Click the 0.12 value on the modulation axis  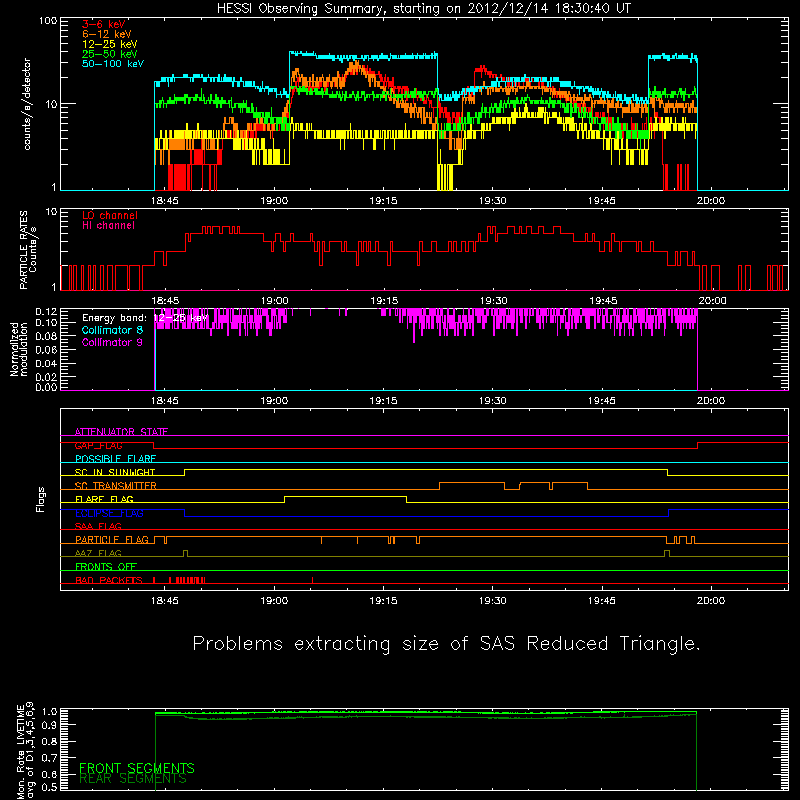point(46,312)
